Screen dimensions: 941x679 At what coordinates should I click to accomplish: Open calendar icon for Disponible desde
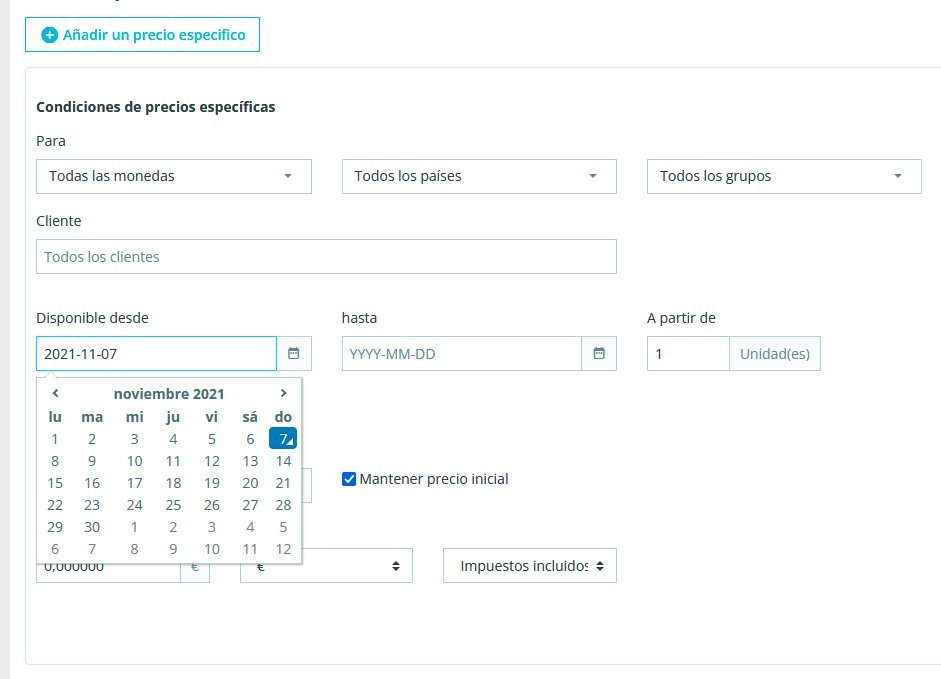(x=294, y=353)
